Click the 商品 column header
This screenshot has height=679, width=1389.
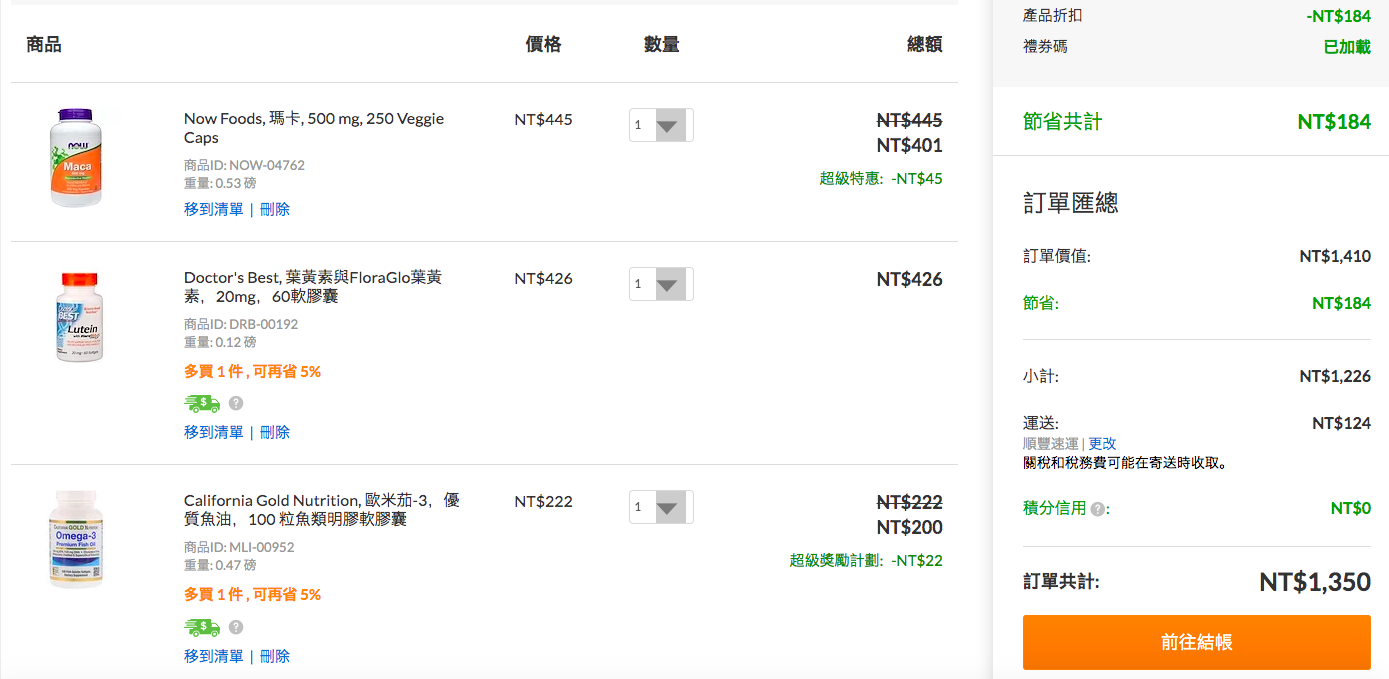pyautogui.click(x=44, y=44)
